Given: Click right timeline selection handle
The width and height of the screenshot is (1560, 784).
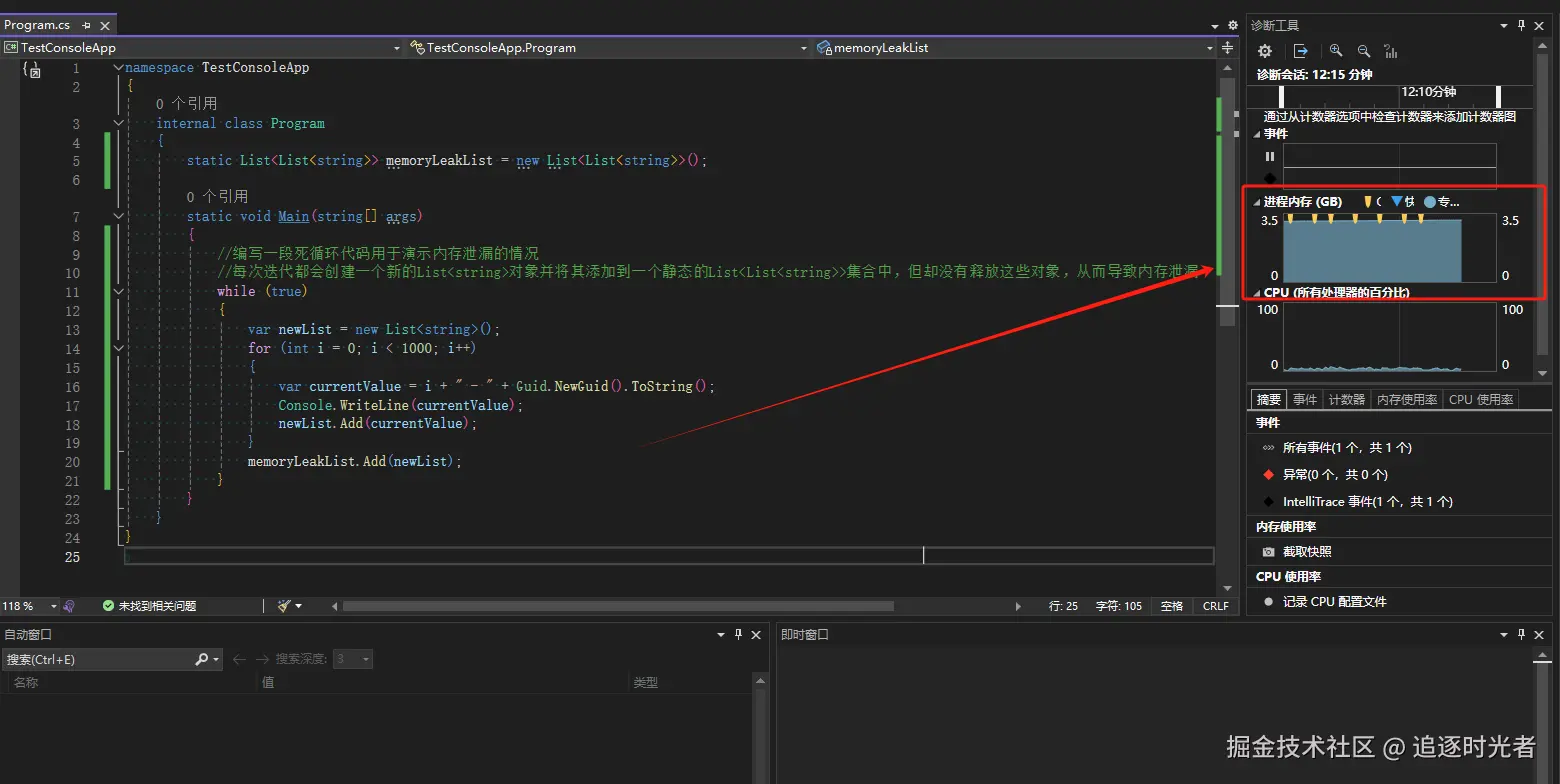Looking at the screenshot, I should [x=1498, y=96].
